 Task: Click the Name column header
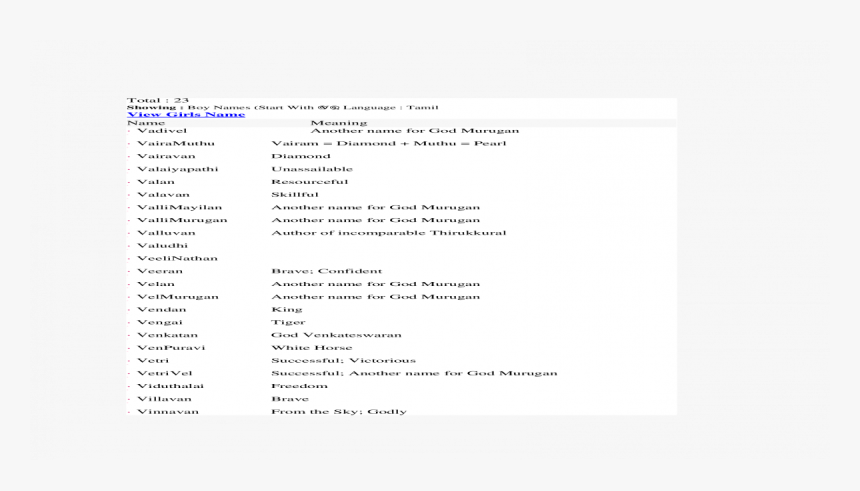(146, 123)
